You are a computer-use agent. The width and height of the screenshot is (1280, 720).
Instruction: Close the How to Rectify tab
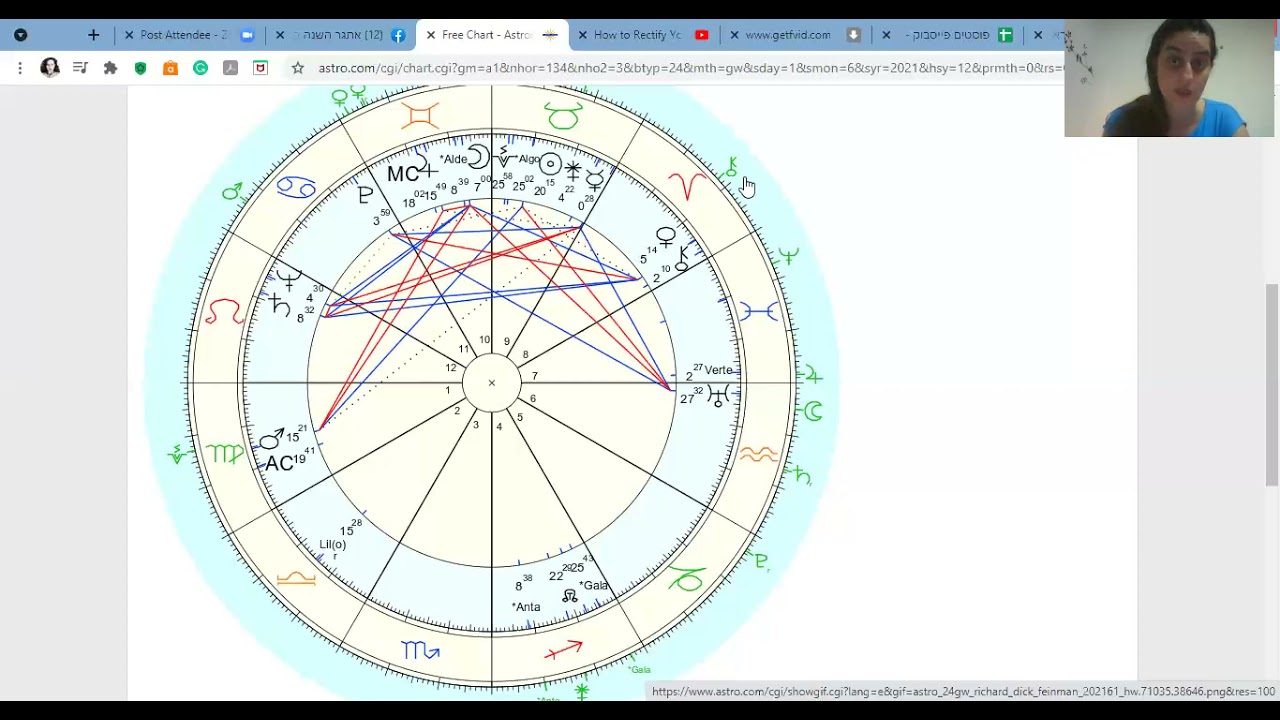[583, 35]
